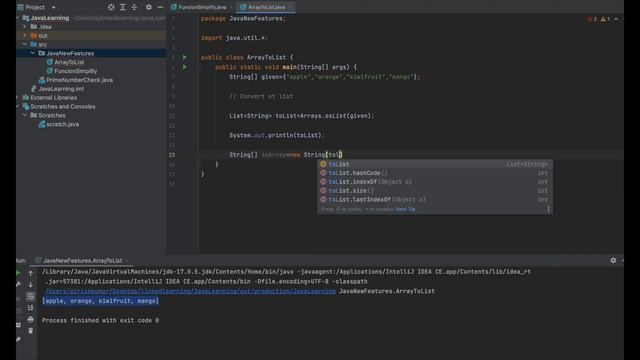Close the ArrayToList.java editor tab
This screenshot has height=360, width=640.
click(291, 7)
